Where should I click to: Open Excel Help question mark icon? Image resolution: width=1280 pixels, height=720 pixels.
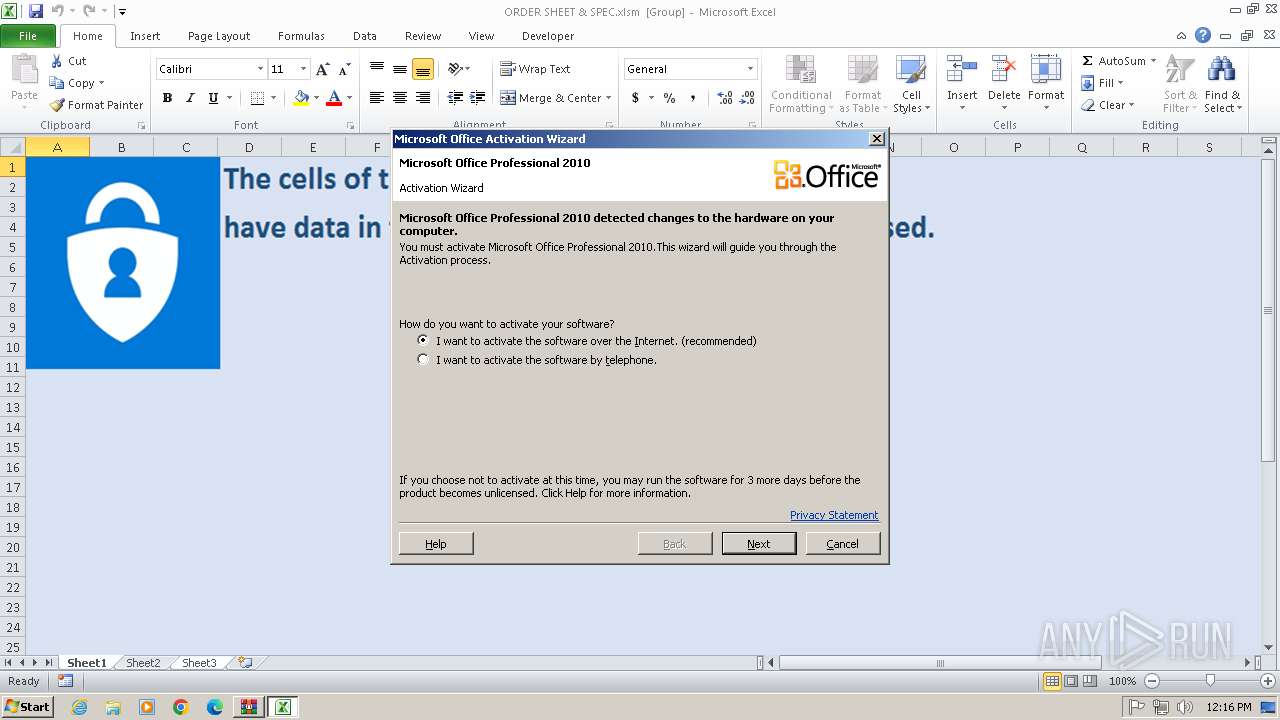(1203, 35)
